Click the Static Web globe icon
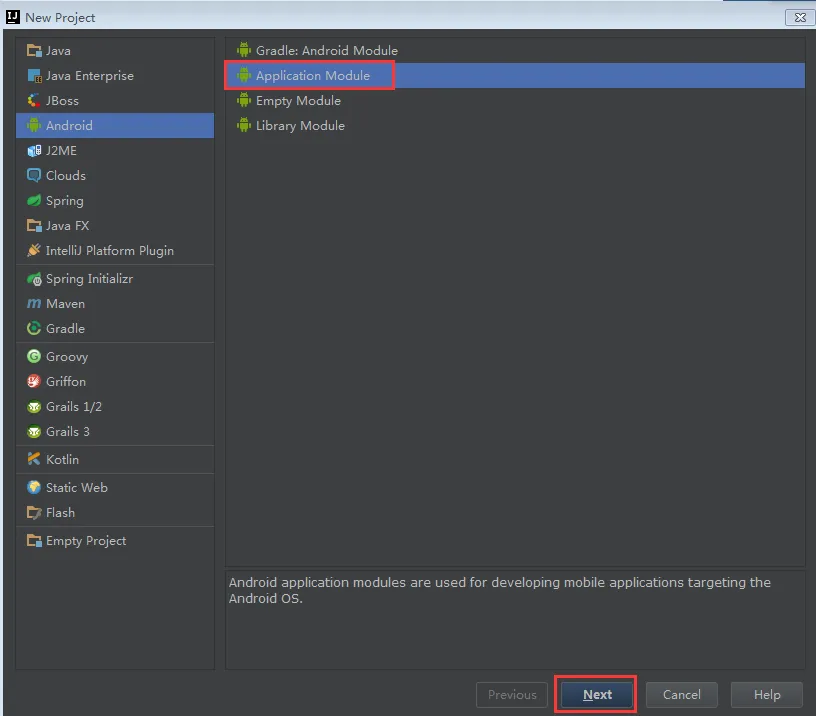This screenshot has height=716, width=816. tap(34, 487)
